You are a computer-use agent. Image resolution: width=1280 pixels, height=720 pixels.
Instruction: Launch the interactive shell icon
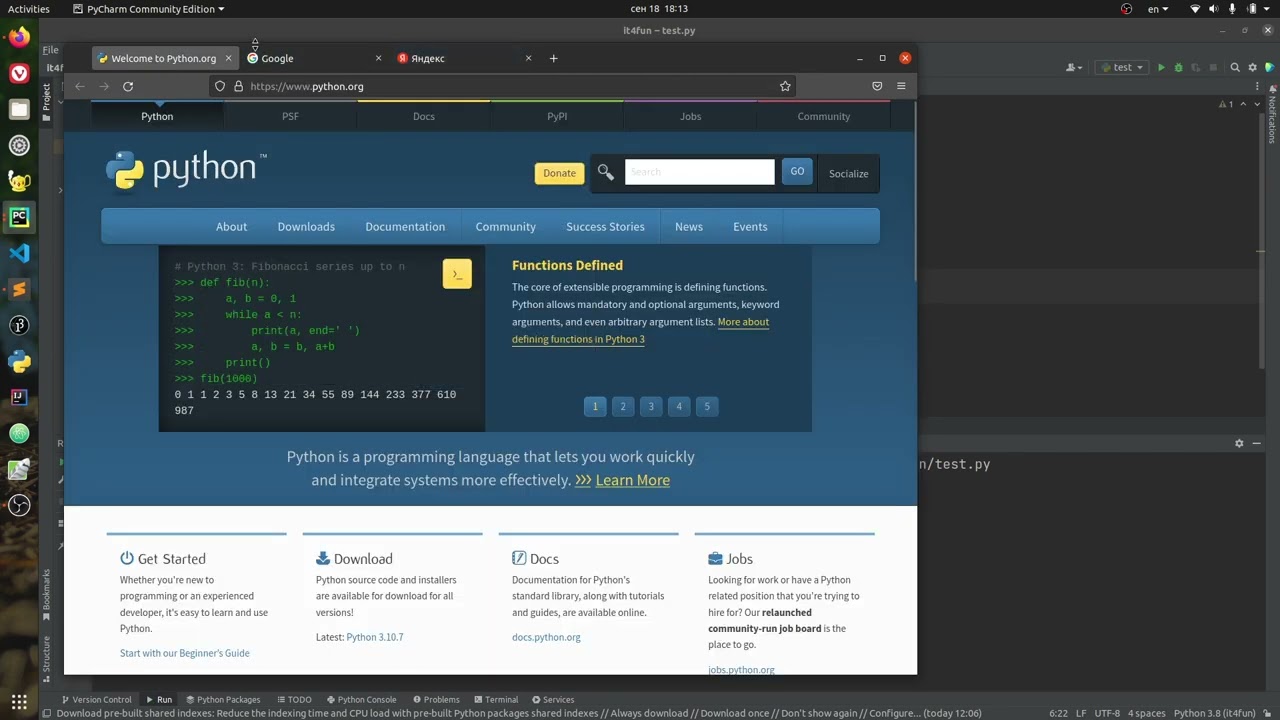(457, 274)
